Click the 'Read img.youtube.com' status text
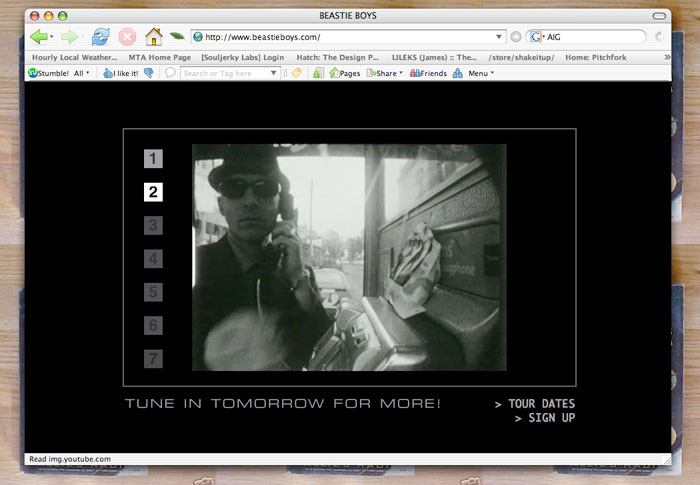 pyautogui.click(x=70, y=459)
